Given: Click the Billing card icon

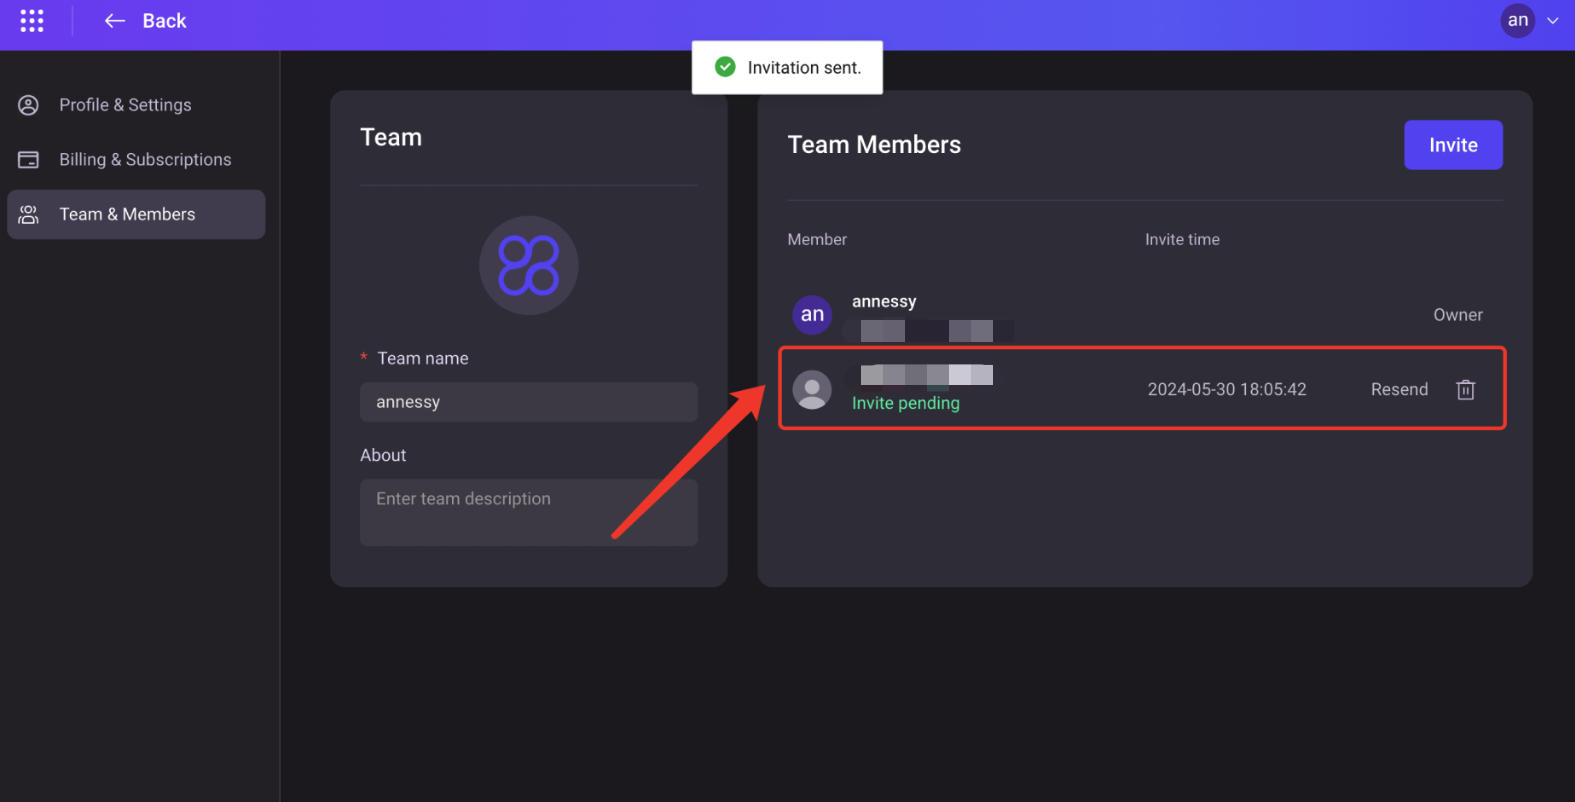Looking at the screenshot, I should tap(28, 160).
